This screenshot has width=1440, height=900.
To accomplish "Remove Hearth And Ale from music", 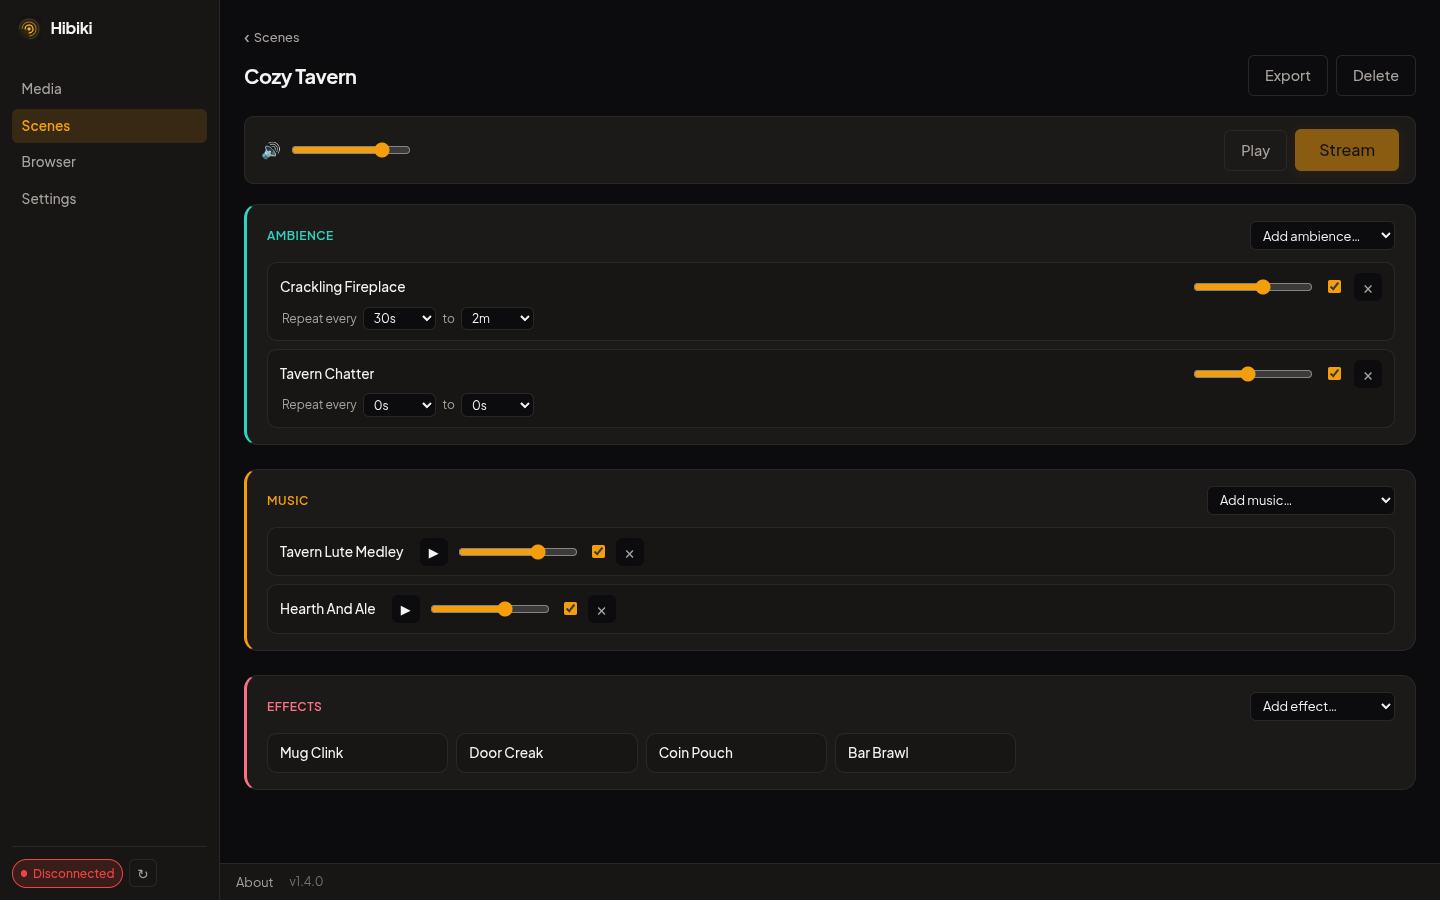I will (x=601, y=610).
